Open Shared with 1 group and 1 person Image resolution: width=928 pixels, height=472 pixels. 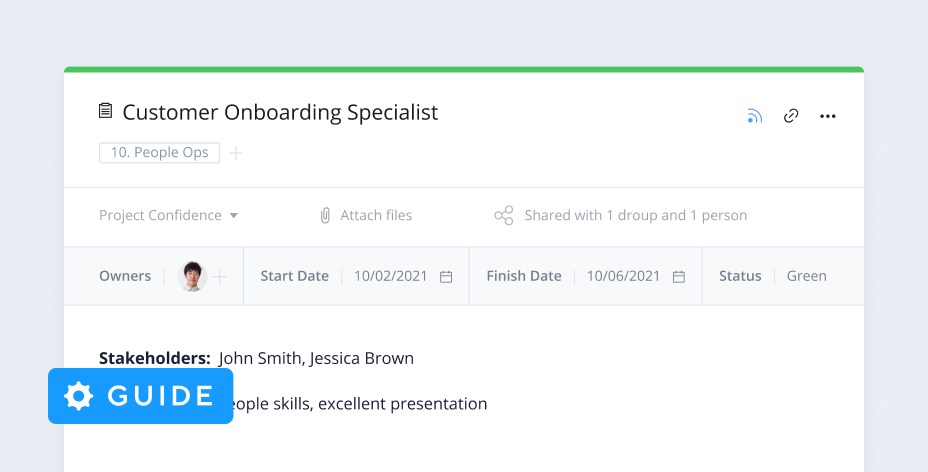tap(635, 215)
